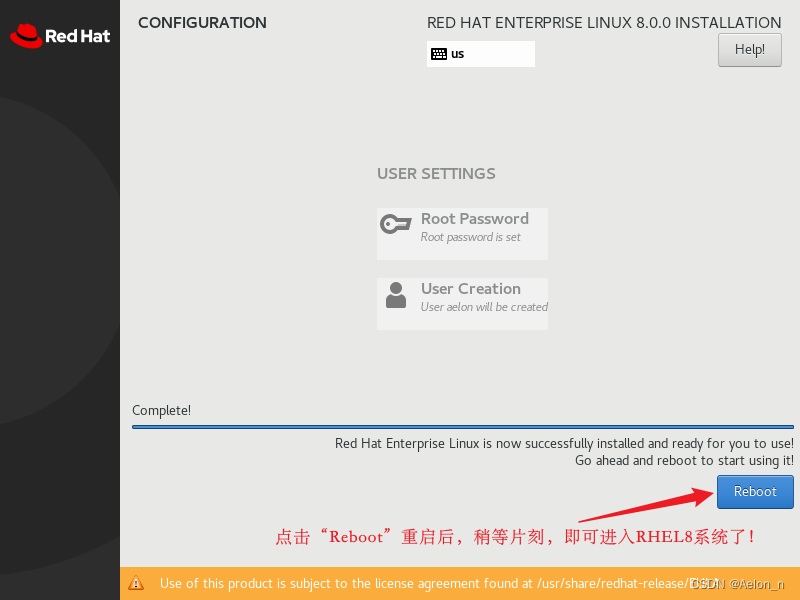Screen dimensions: 800x600
Task: Click the Red Hat fedora logo
Action: coord(26,36)
